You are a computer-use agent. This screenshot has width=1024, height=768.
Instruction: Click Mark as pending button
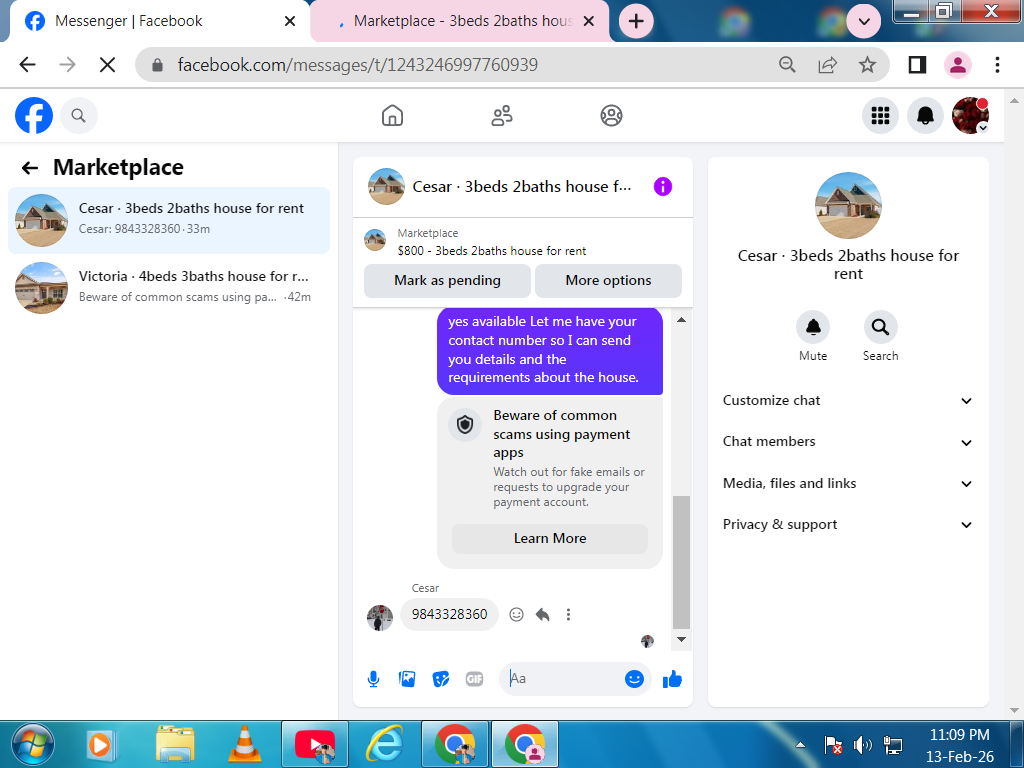[447, 281]
